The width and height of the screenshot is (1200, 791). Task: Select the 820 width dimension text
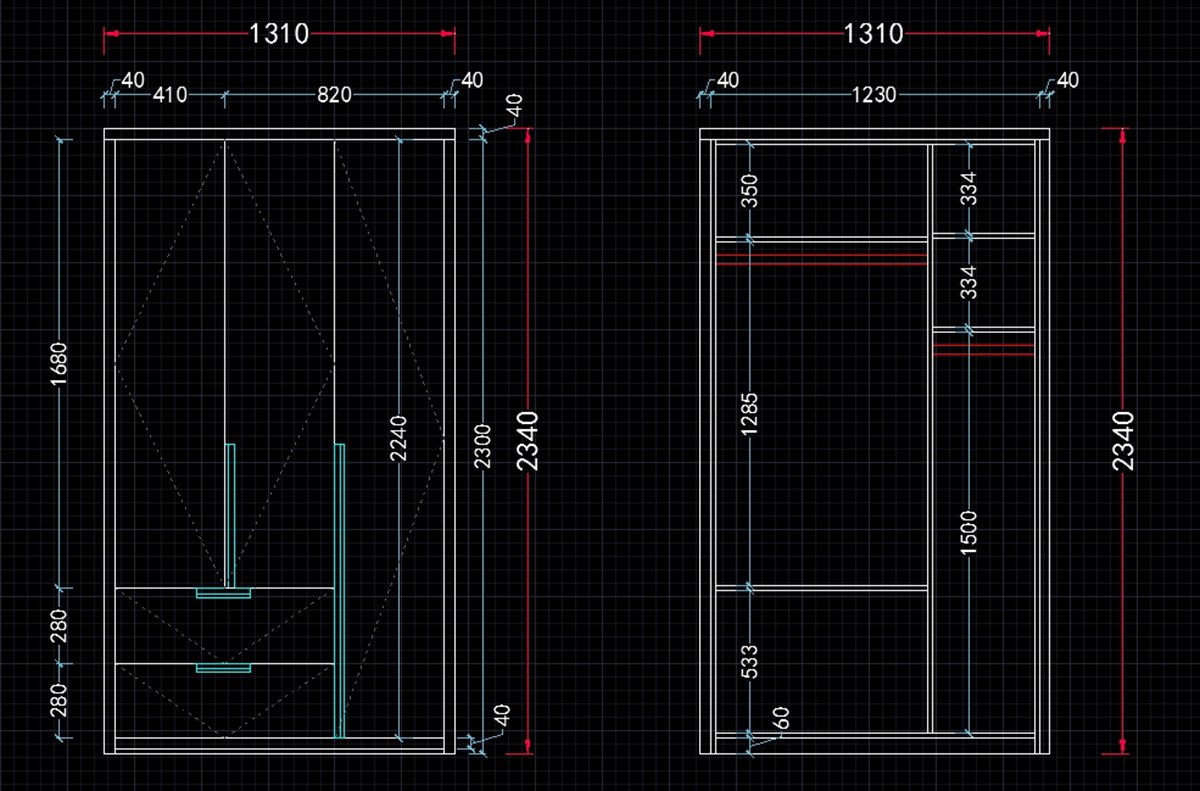pyautogui.click(x=334, y=96)
